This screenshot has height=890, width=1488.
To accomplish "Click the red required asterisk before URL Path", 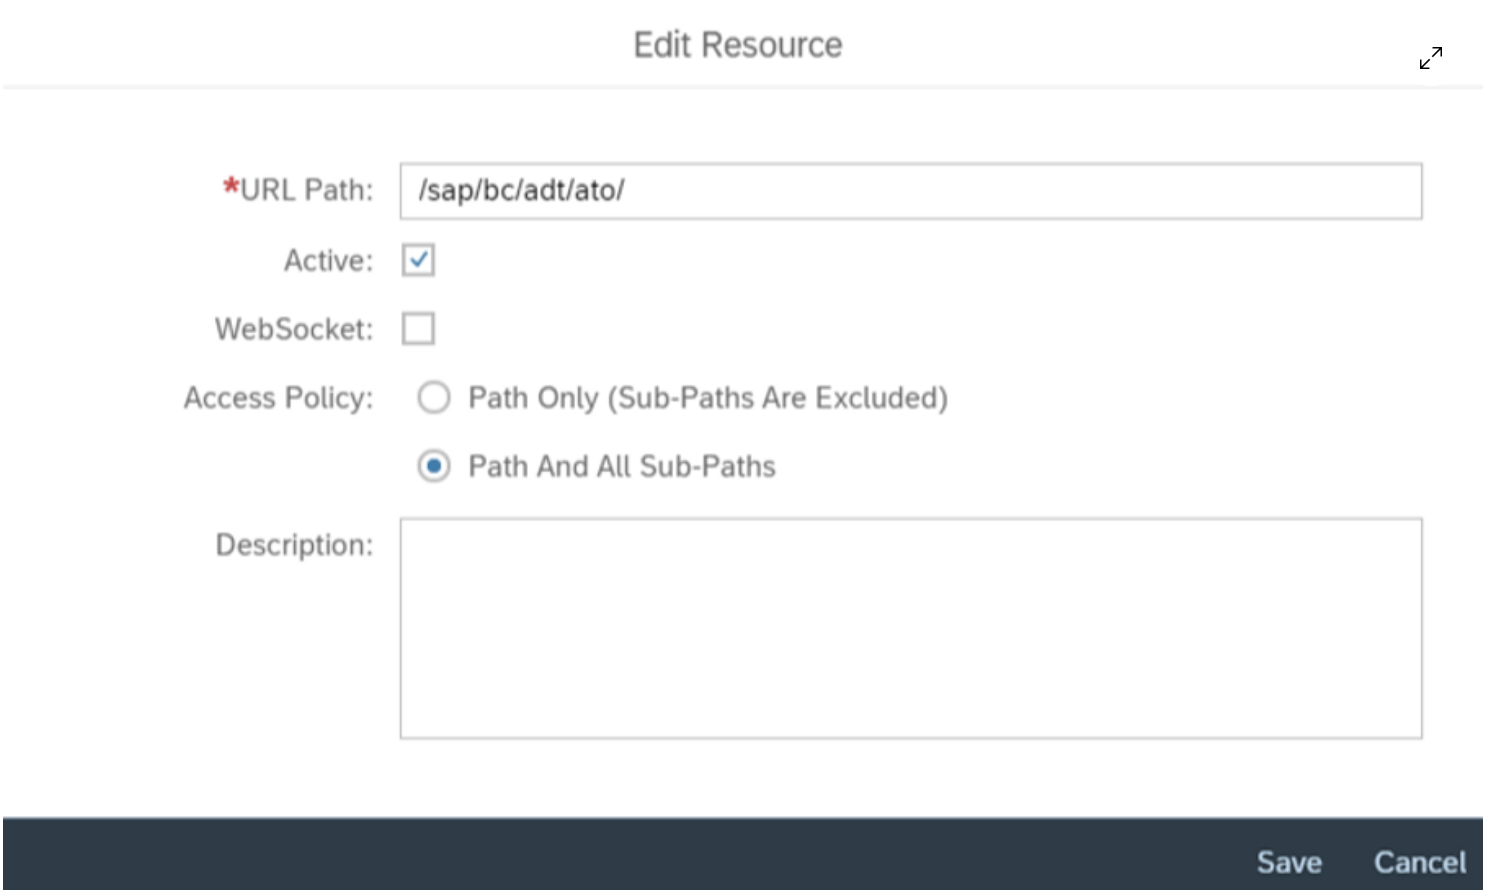I will (x=230, y=187).
